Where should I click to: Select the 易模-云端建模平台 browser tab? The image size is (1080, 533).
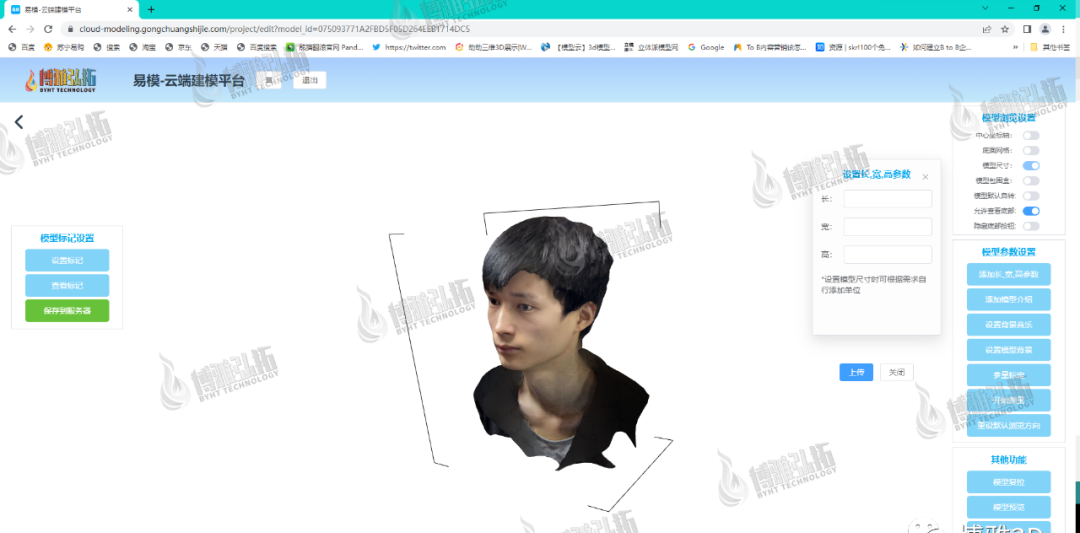pyautogui.click(x=72, y=9)
